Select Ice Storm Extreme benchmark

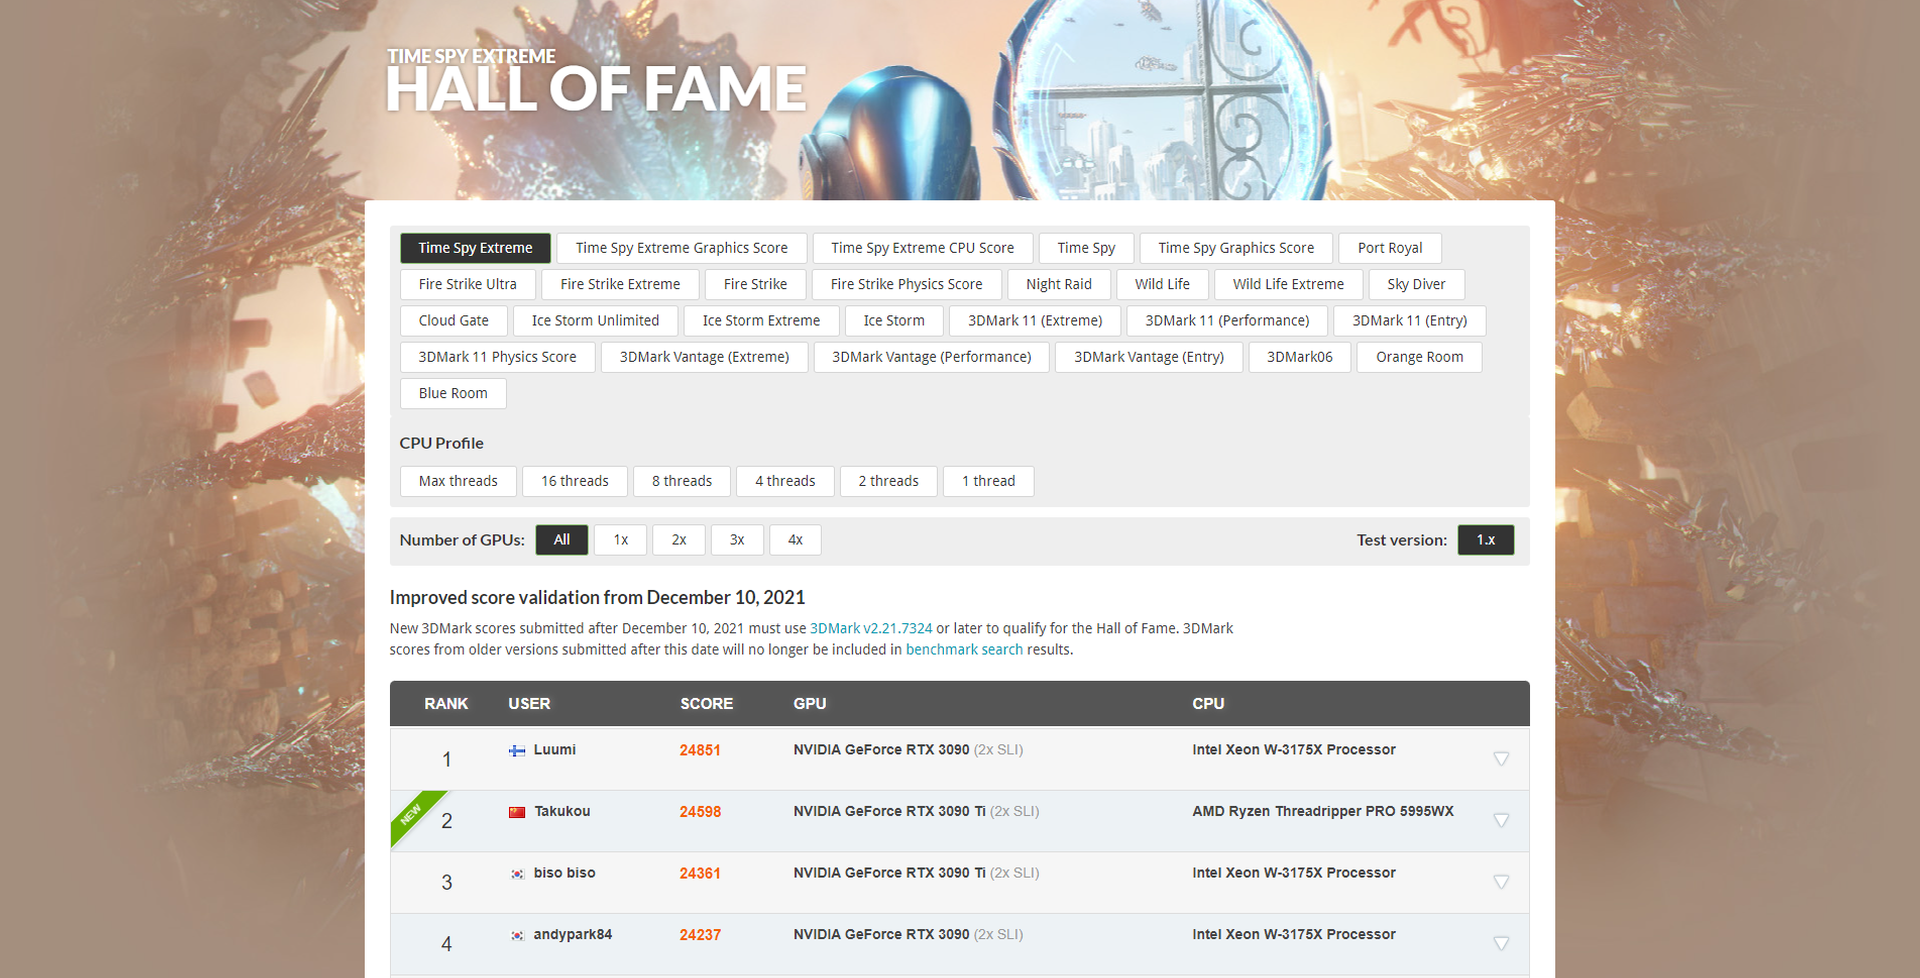pos(761,321)
